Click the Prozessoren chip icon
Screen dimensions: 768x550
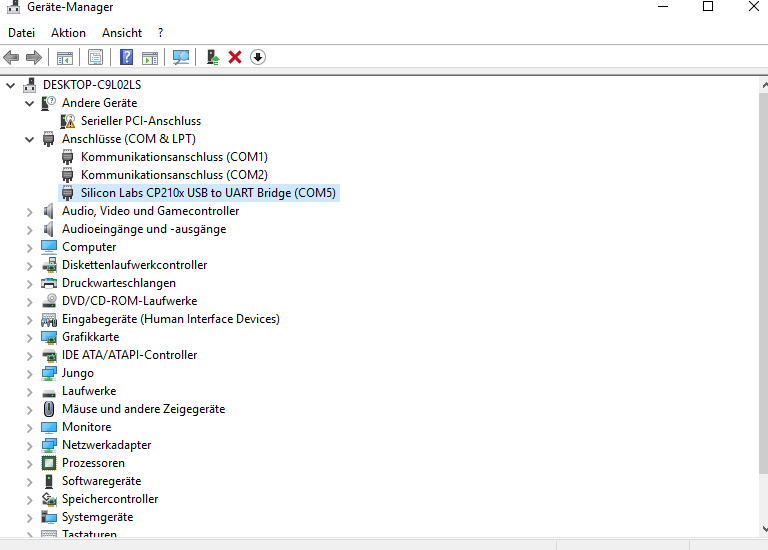(x=49, y=463)
